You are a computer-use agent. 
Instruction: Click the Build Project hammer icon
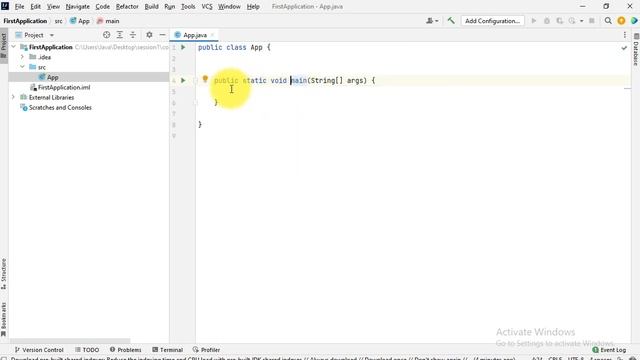pos(451,20)
